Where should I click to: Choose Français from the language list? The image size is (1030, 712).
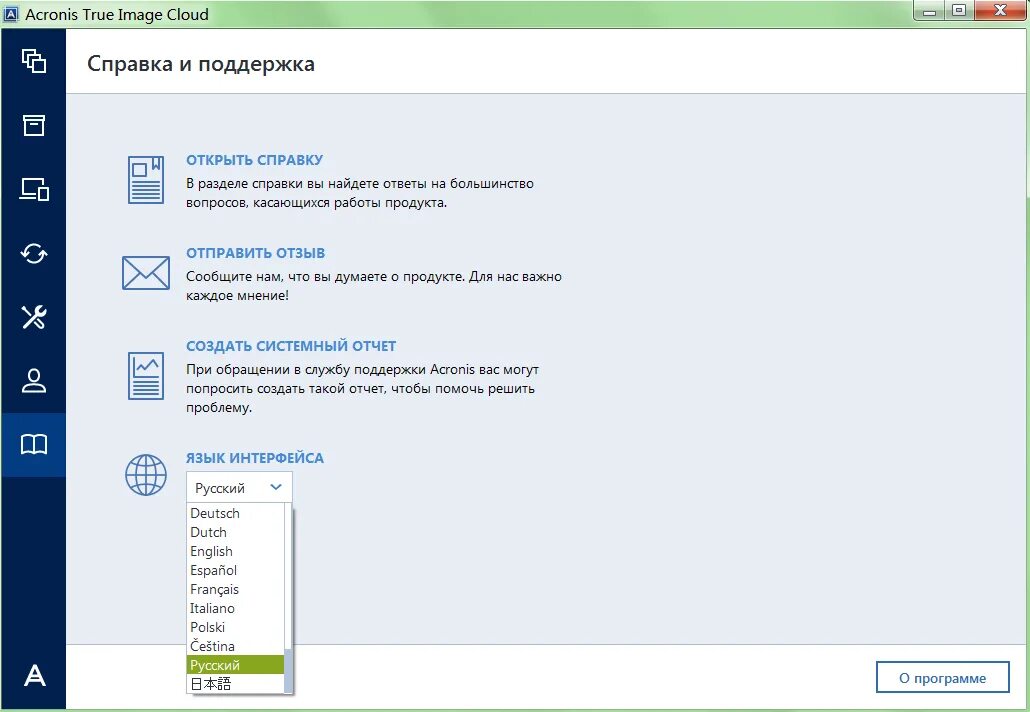235,589
